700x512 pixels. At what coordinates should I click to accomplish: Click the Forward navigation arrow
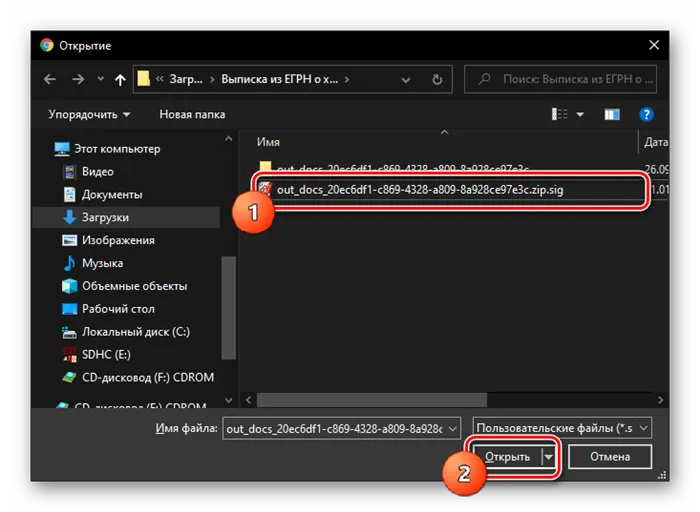78,79
